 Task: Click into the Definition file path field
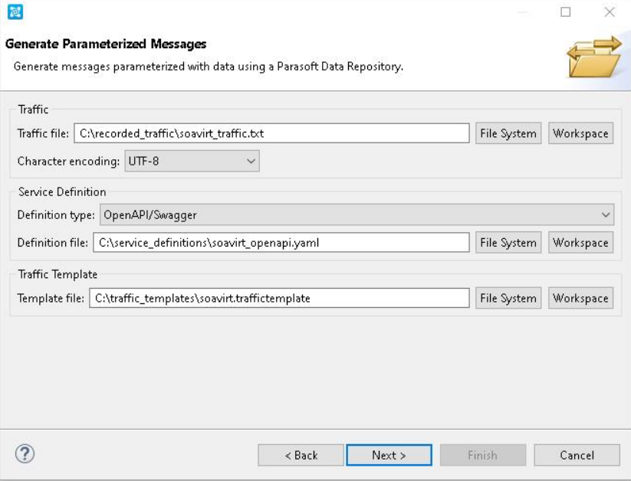[x=281, y=242]
